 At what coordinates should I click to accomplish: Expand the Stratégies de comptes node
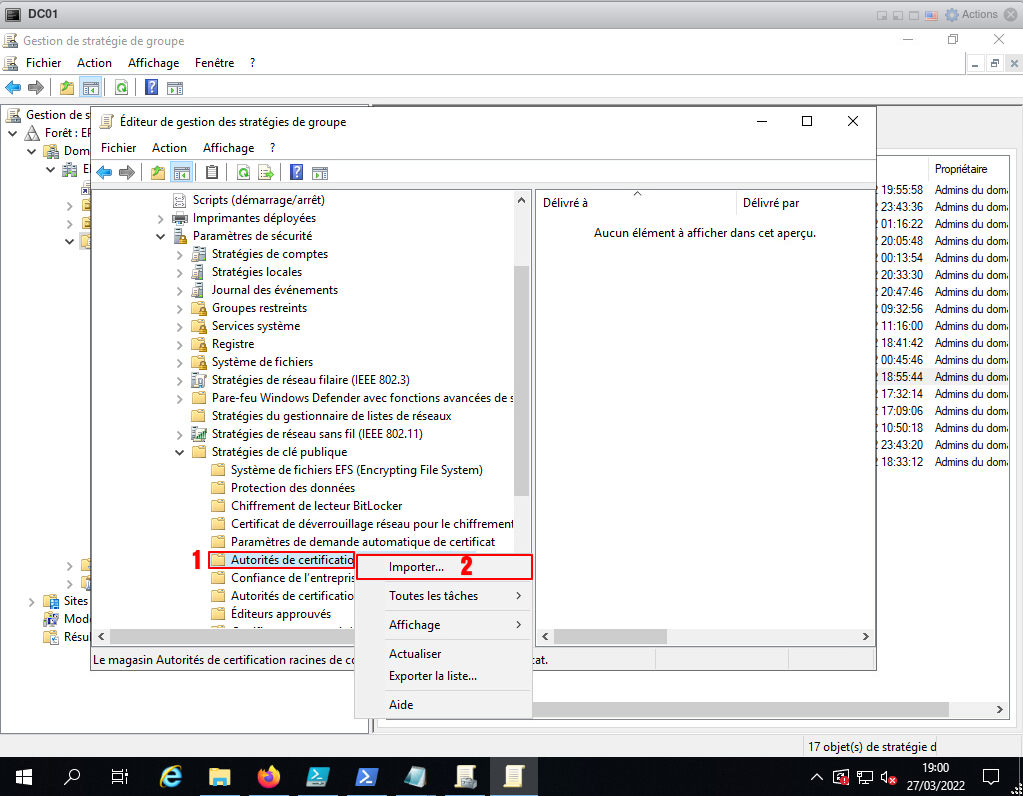(x=180, y=254)
